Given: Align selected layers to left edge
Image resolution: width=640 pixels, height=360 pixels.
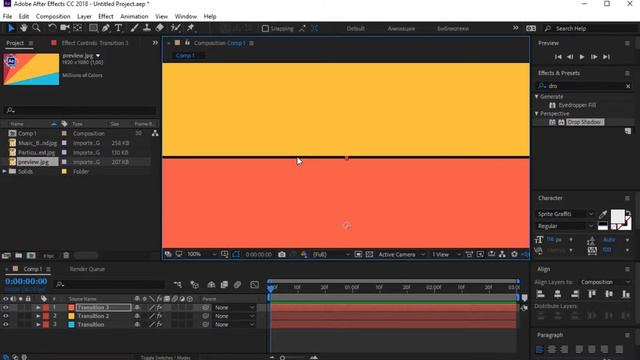Looking at the screenshot, I should (x=540, y=294).
